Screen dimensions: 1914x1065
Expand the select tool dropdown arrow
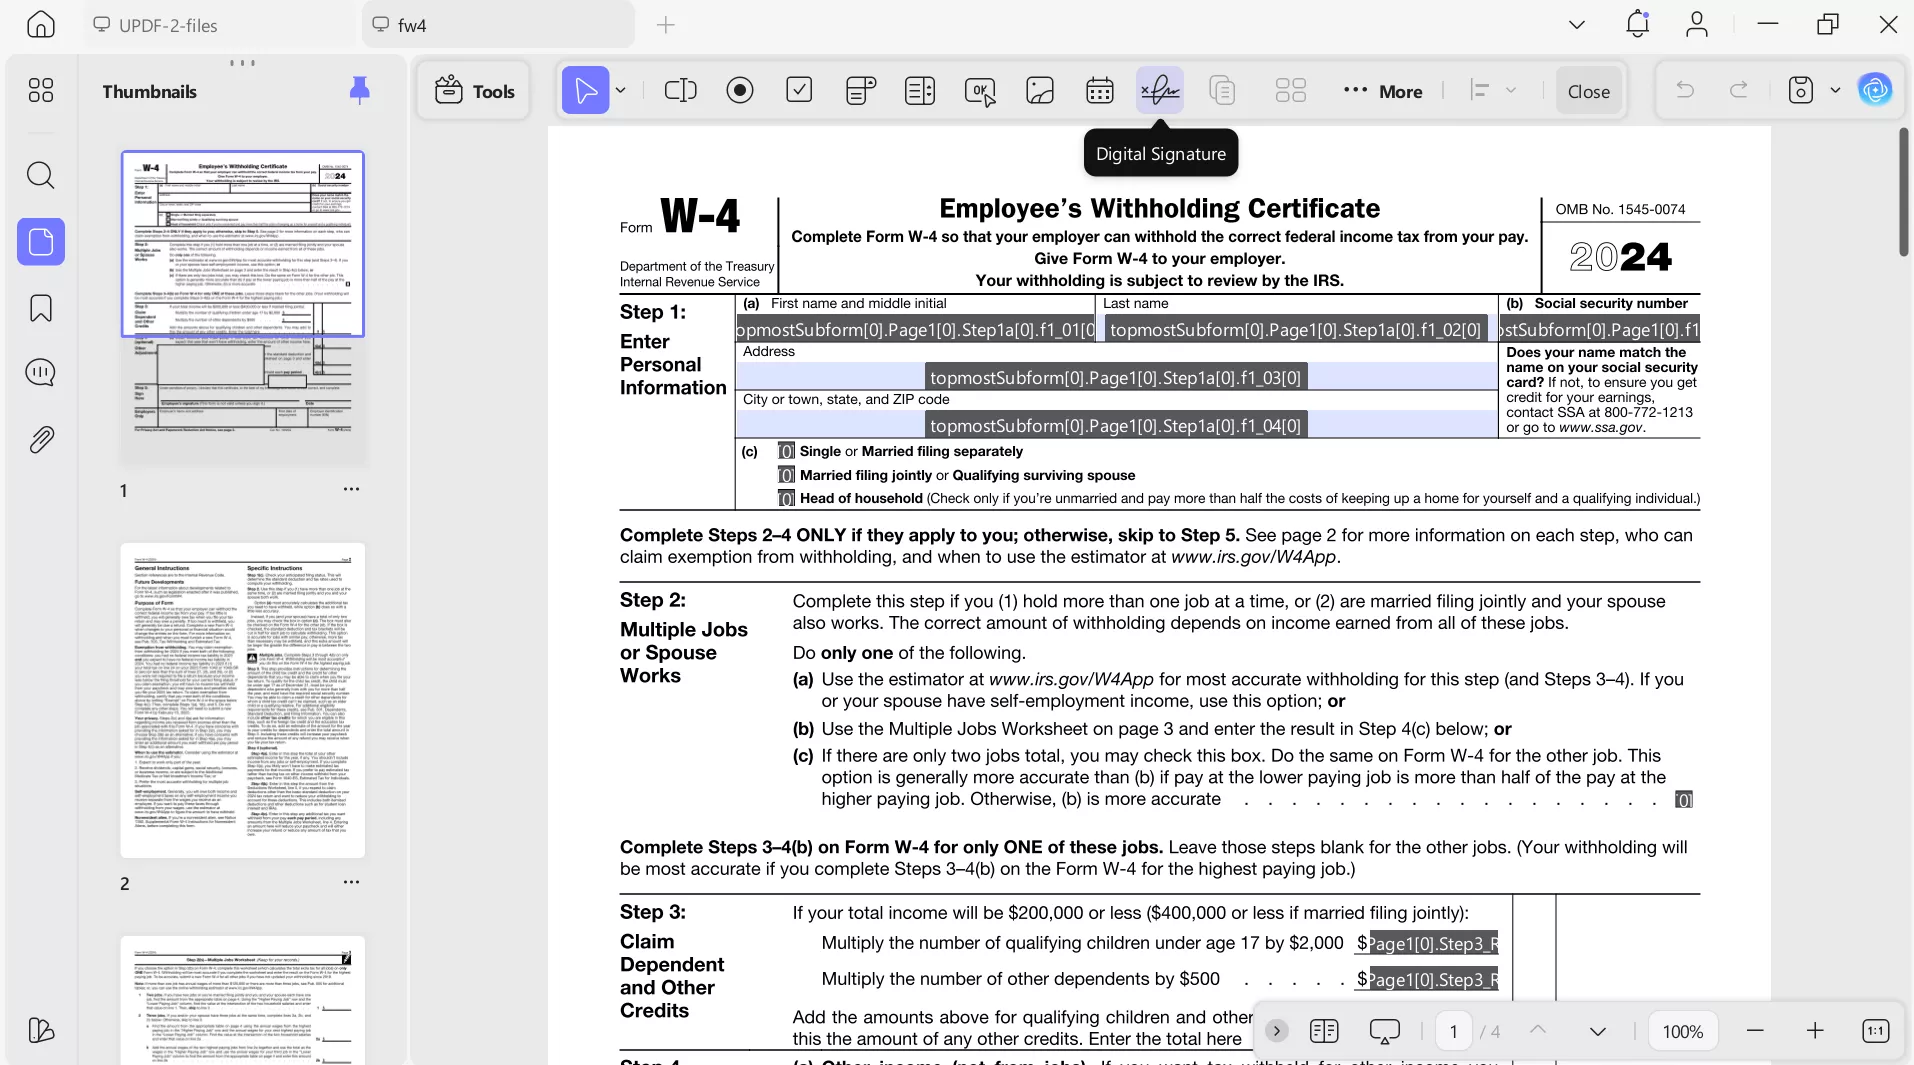621,91
